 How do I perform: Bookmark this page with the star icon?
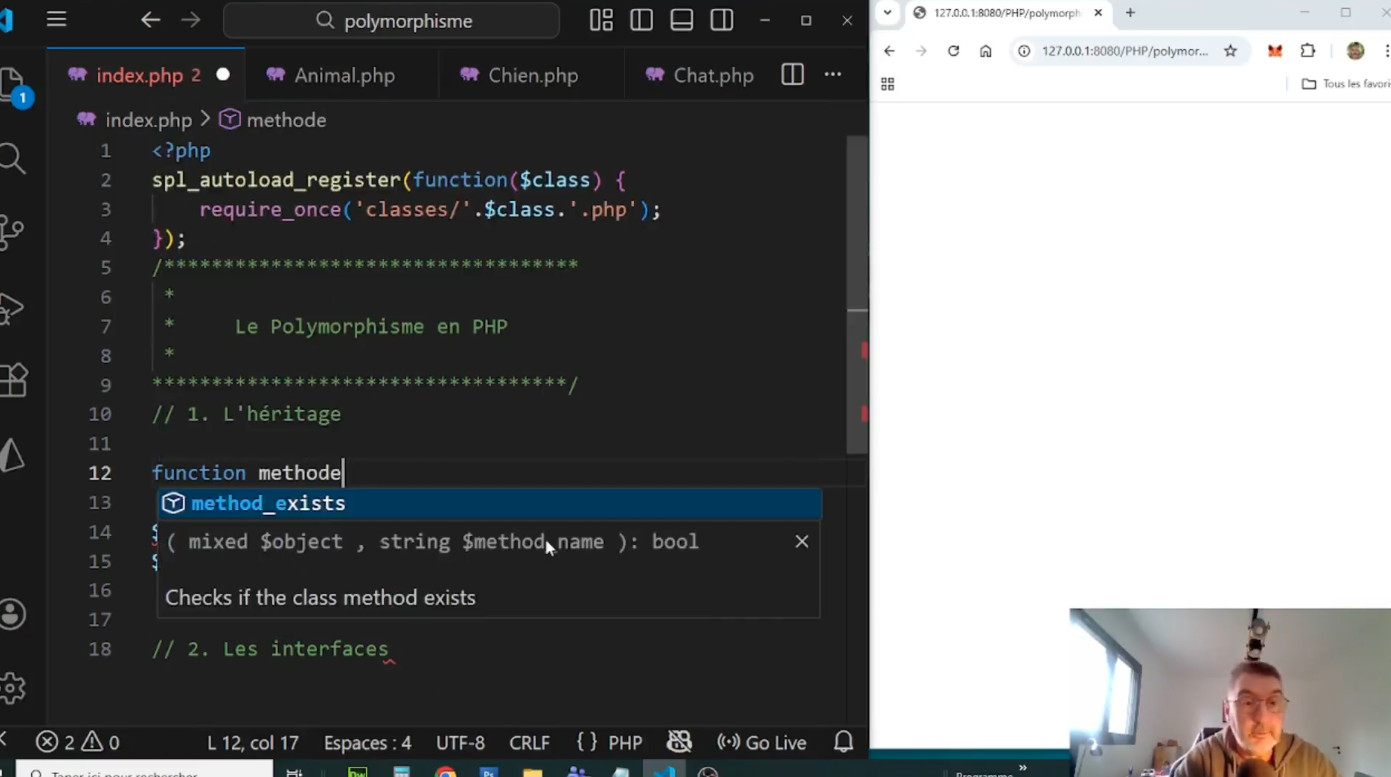(1230, 51)
